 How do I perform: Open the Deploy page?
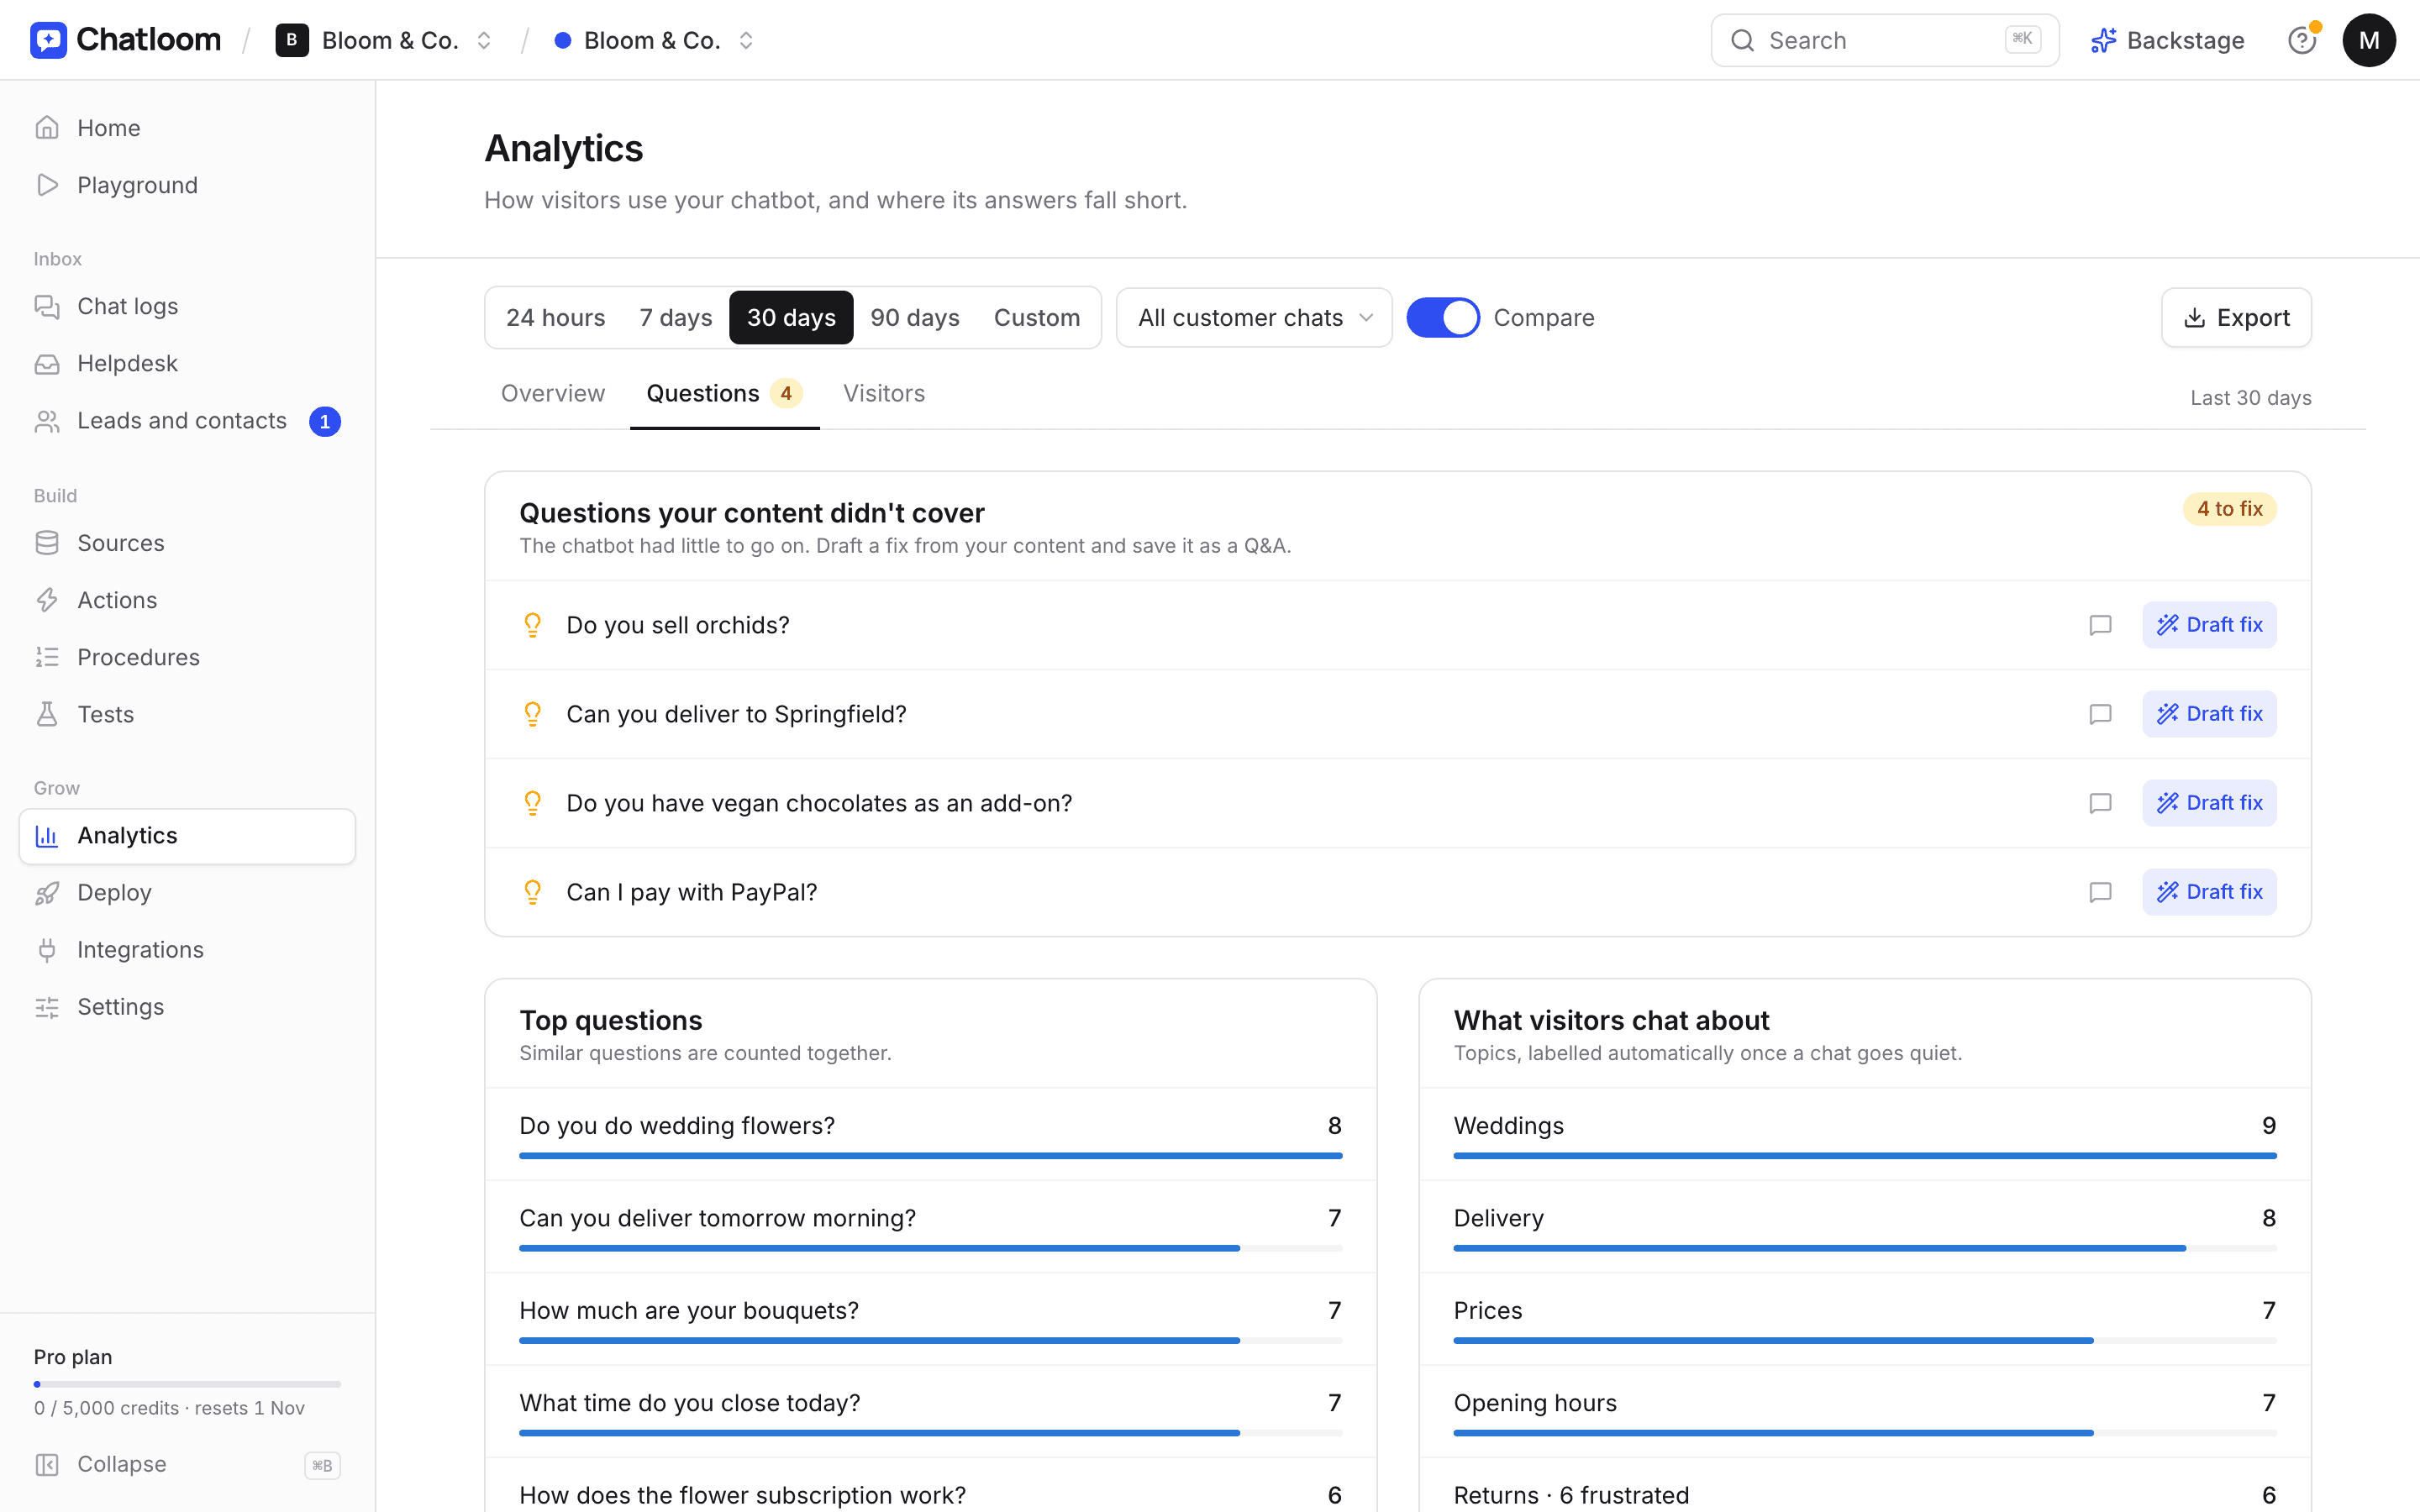(x=187, y=892)
